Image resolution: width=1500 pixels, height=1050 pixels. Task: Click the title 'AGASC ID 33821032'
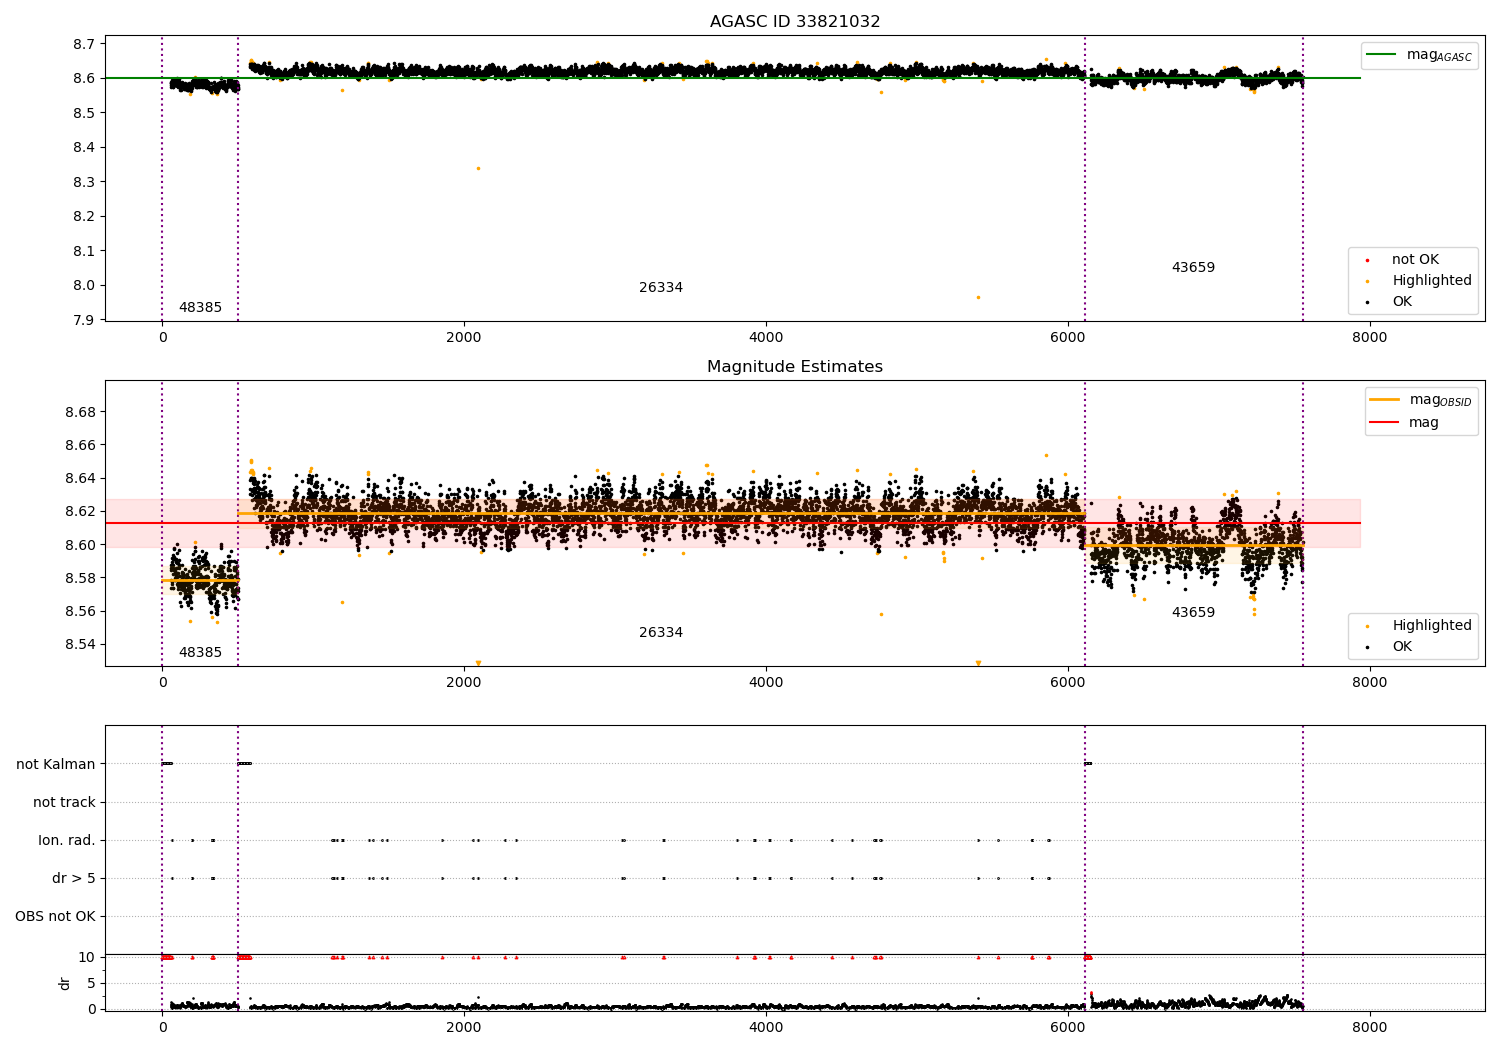tap(795, 22)
